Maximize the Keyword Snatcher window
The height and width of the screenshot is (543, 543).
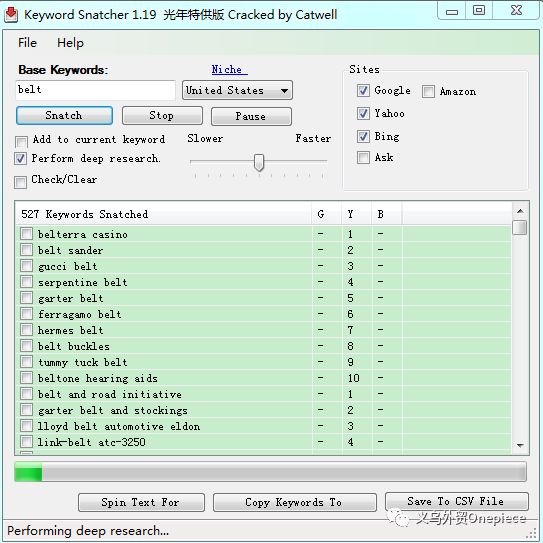479,10
